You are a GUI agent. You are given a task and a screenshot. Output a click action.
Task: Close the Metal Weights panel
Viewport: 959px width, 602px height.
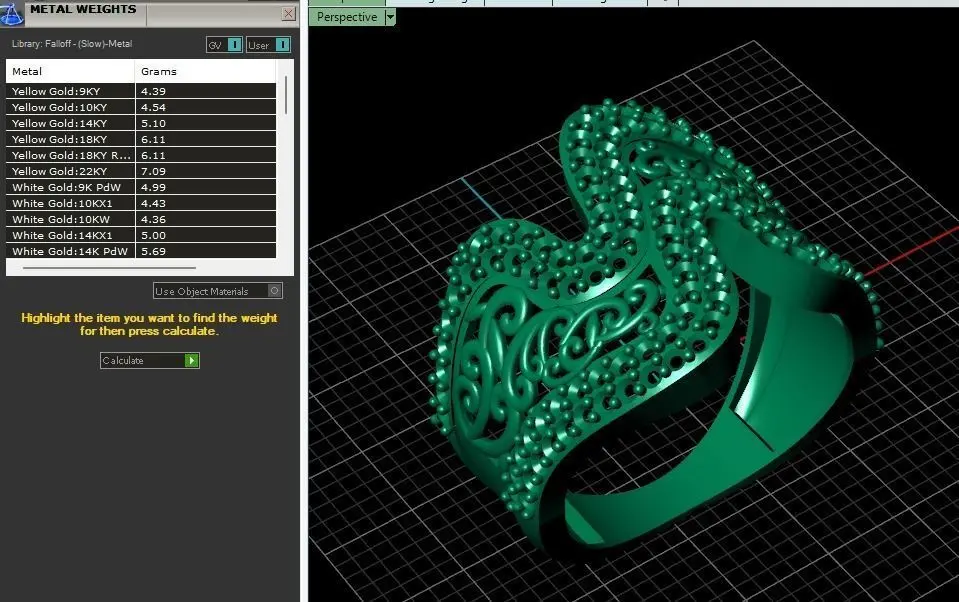[x=289, y=13]
